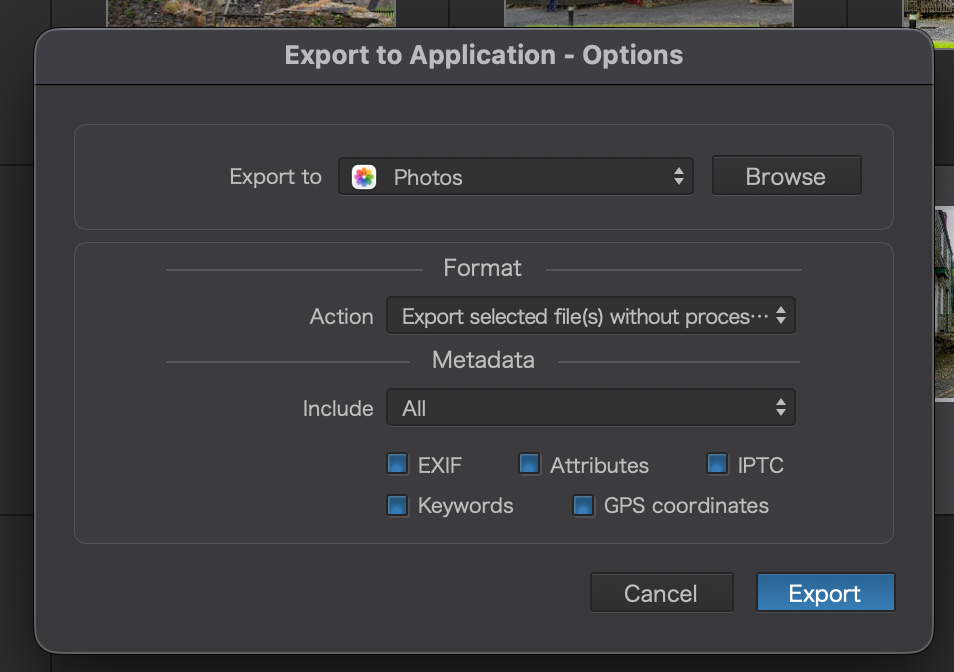Toggle the Keywords checkbox
Image resolution: width=954 pixels, height=672 pixels.
tap(398, 506)
